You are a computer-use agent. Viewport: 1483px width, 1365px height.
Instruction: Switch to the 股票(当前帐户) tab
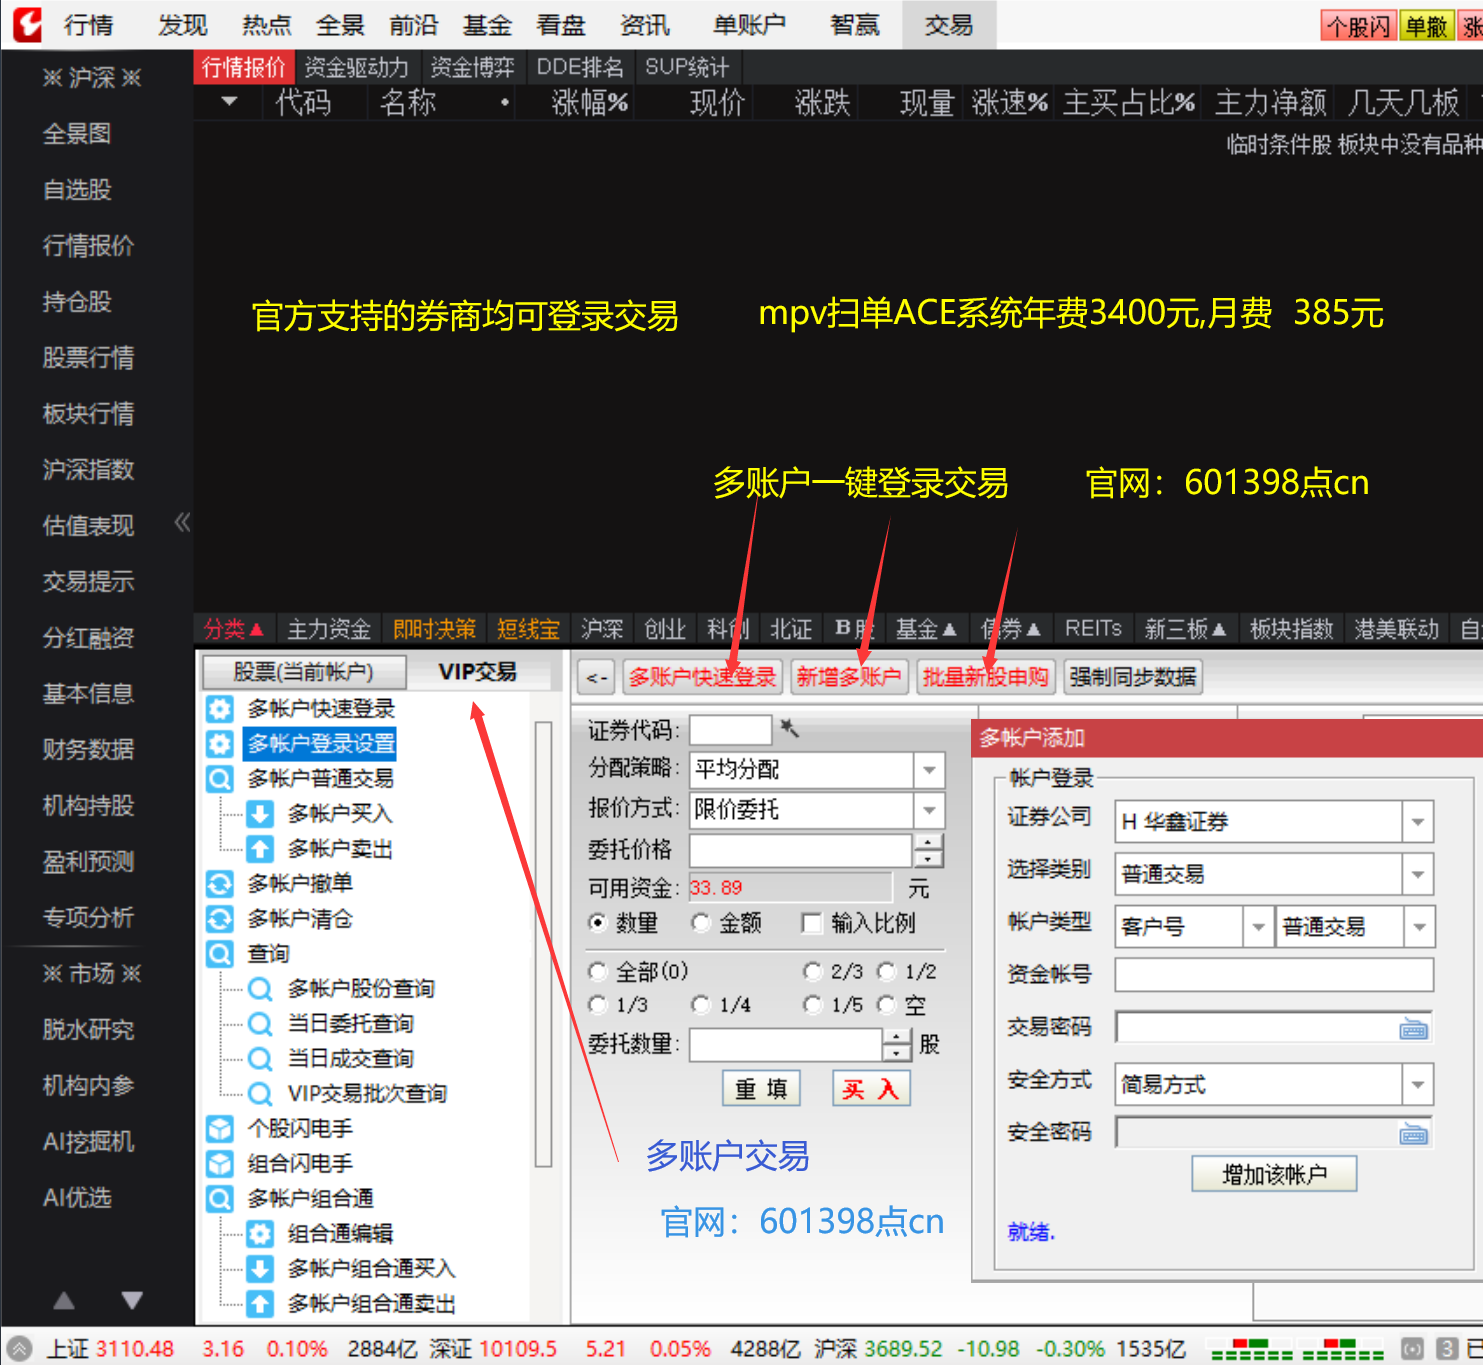[304, 672]
